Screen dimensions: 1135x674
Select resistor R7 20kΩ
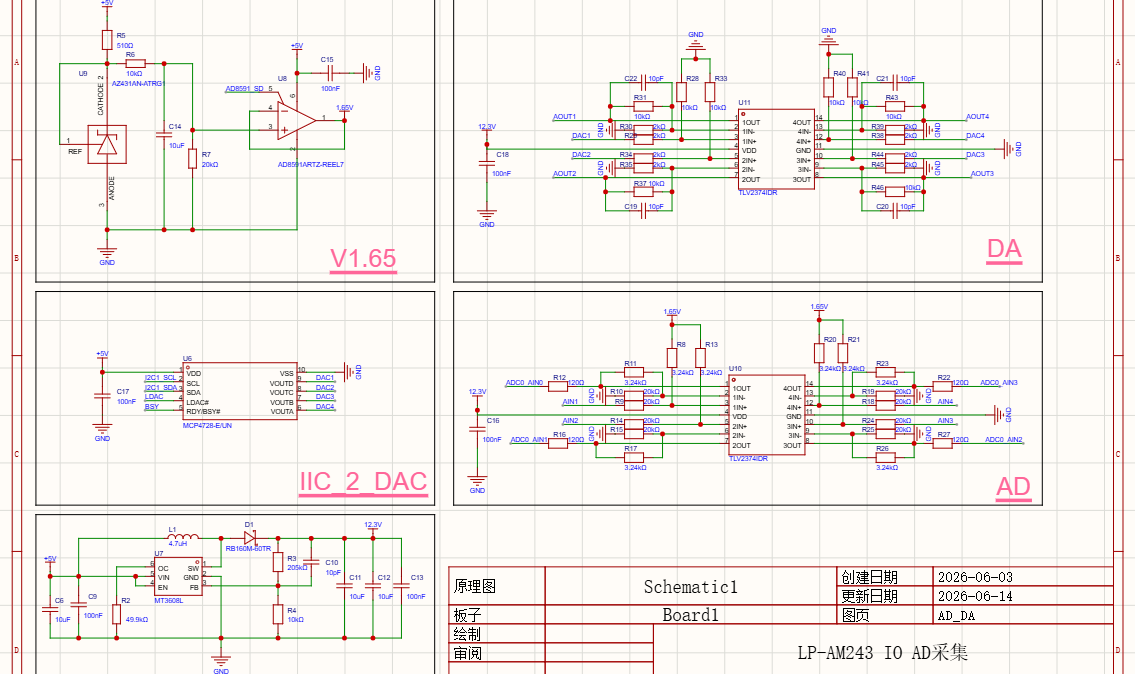(193, 159)
